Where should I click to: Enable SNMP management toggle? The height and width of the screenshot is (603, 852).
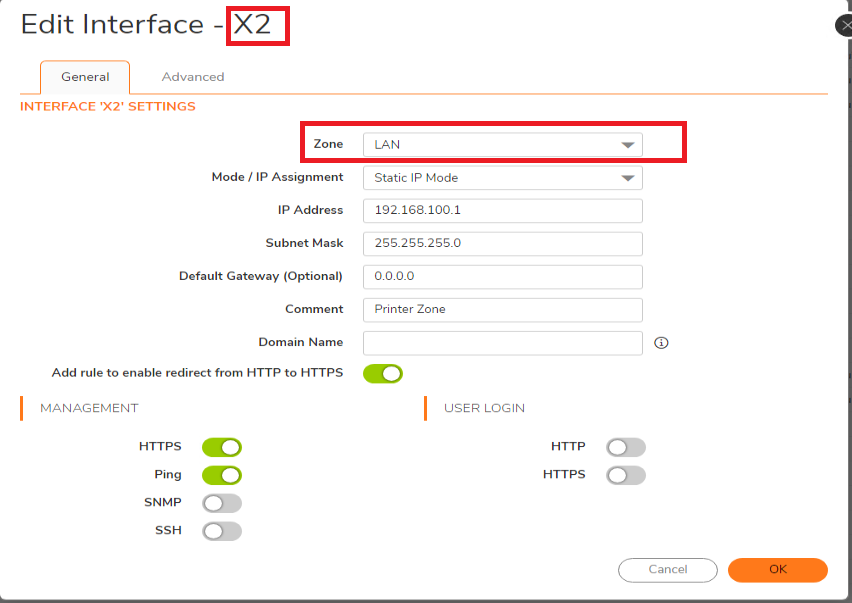click(222, 503)
